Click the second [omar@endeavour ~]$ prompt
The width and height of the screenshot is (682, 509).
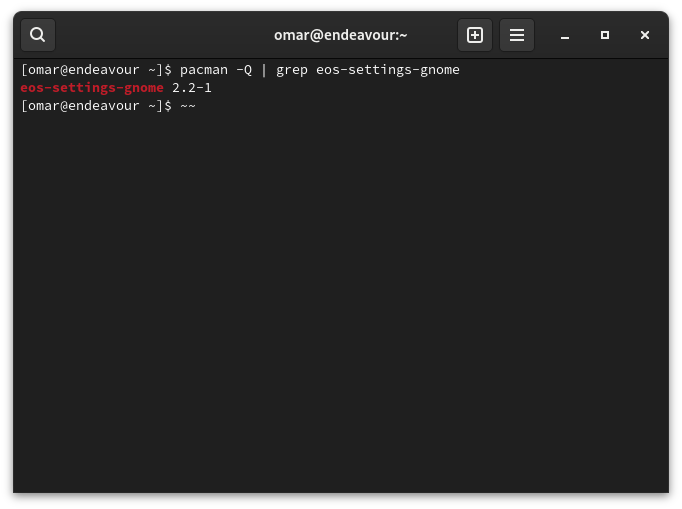pos(96,106)
